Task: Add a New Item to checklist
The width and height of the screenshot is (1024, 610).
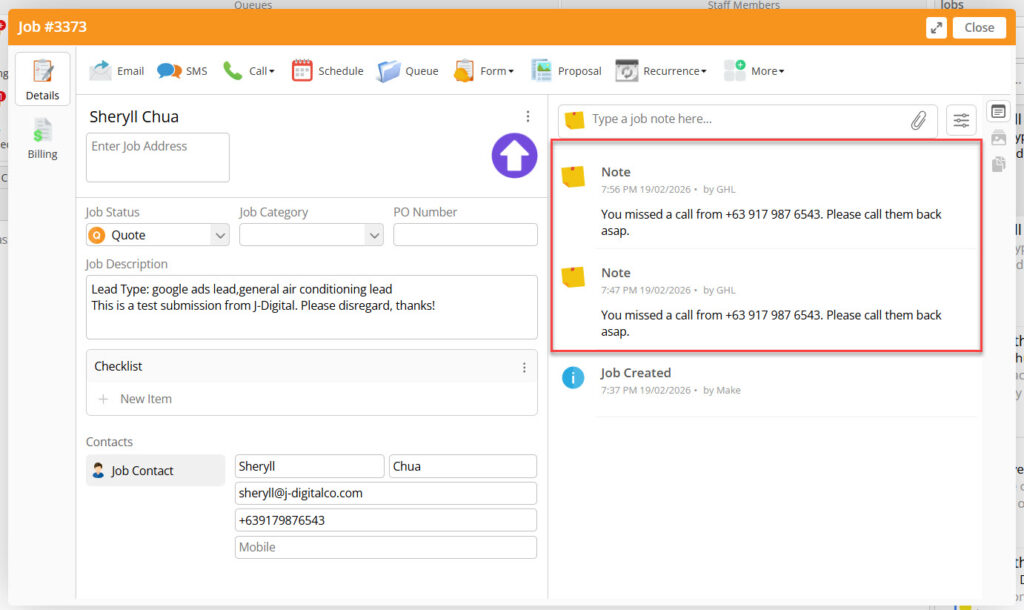Action: 145,399
